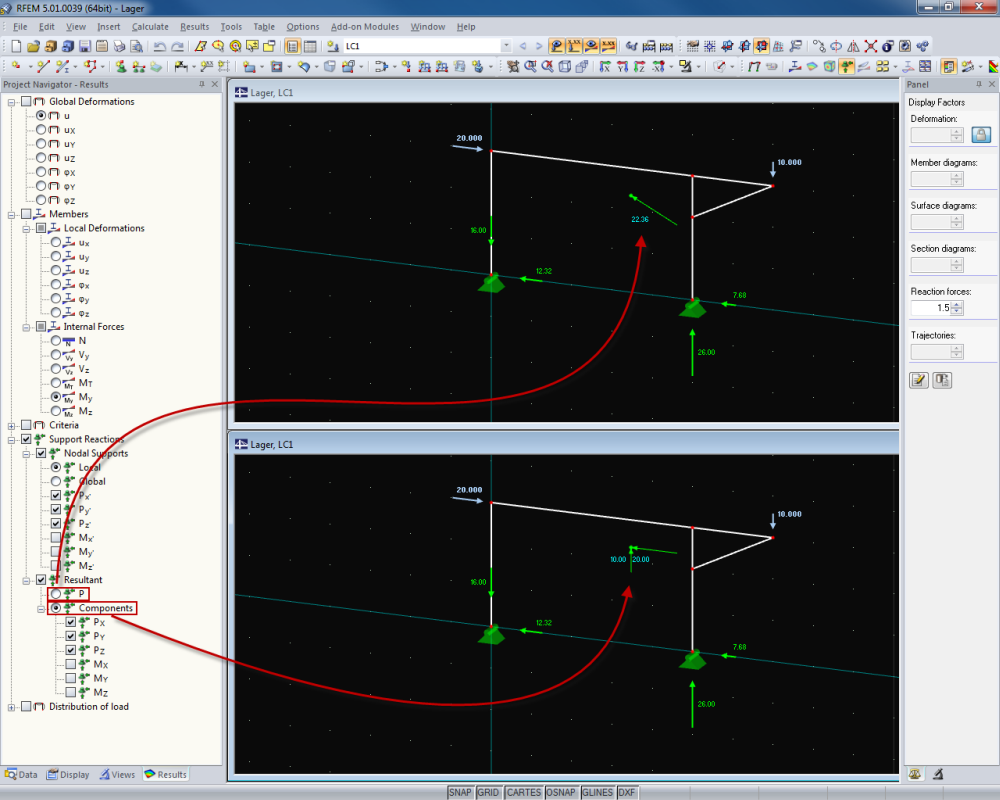Click the pin icon of Project Navigator
The width and height of the screenshot is (1000, 800).
click(x=202, y=84)
